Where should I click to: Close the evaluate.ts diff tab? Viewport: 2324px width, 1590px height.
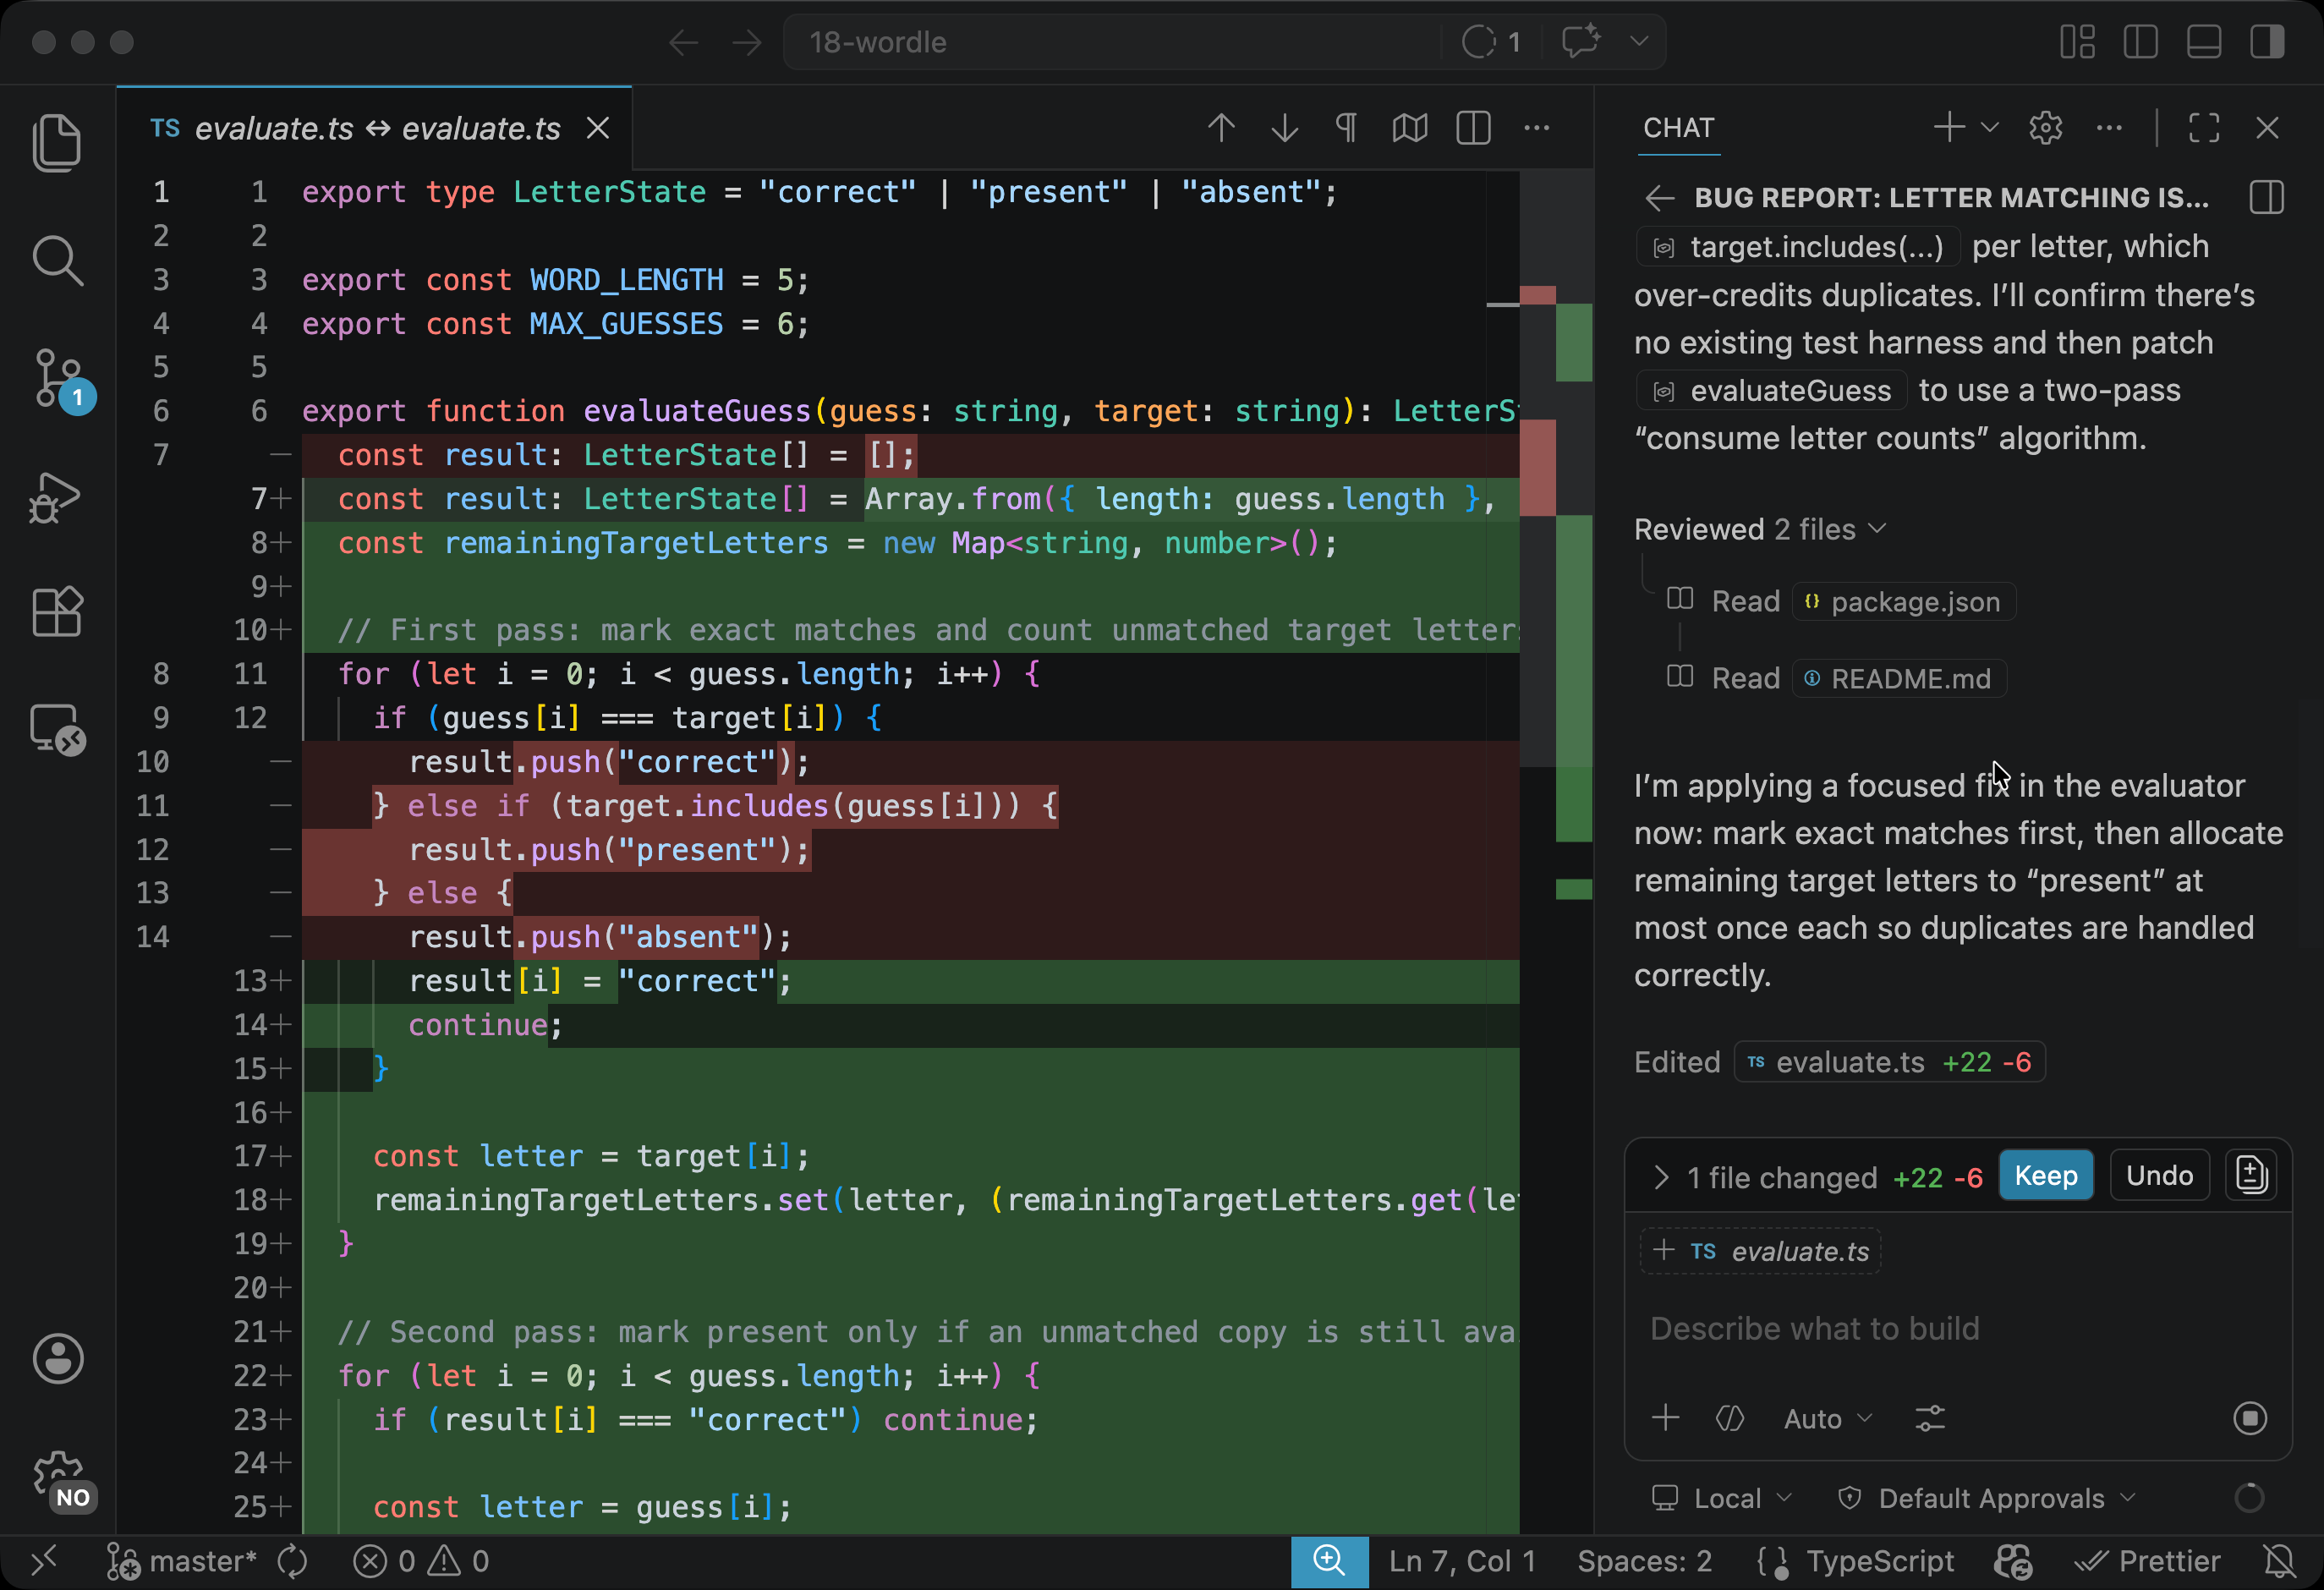(598, 128)
